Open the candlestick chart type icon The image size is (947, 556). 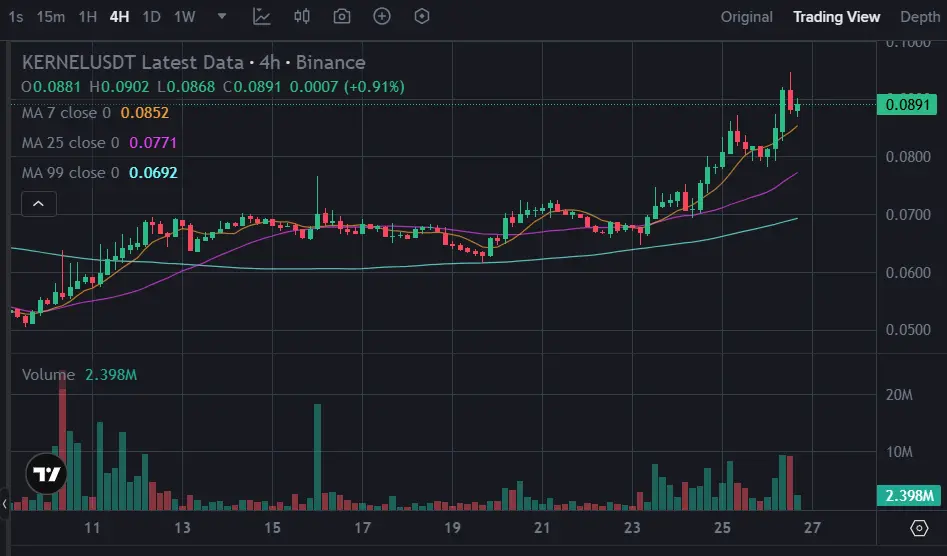click(x=302, y=16)
